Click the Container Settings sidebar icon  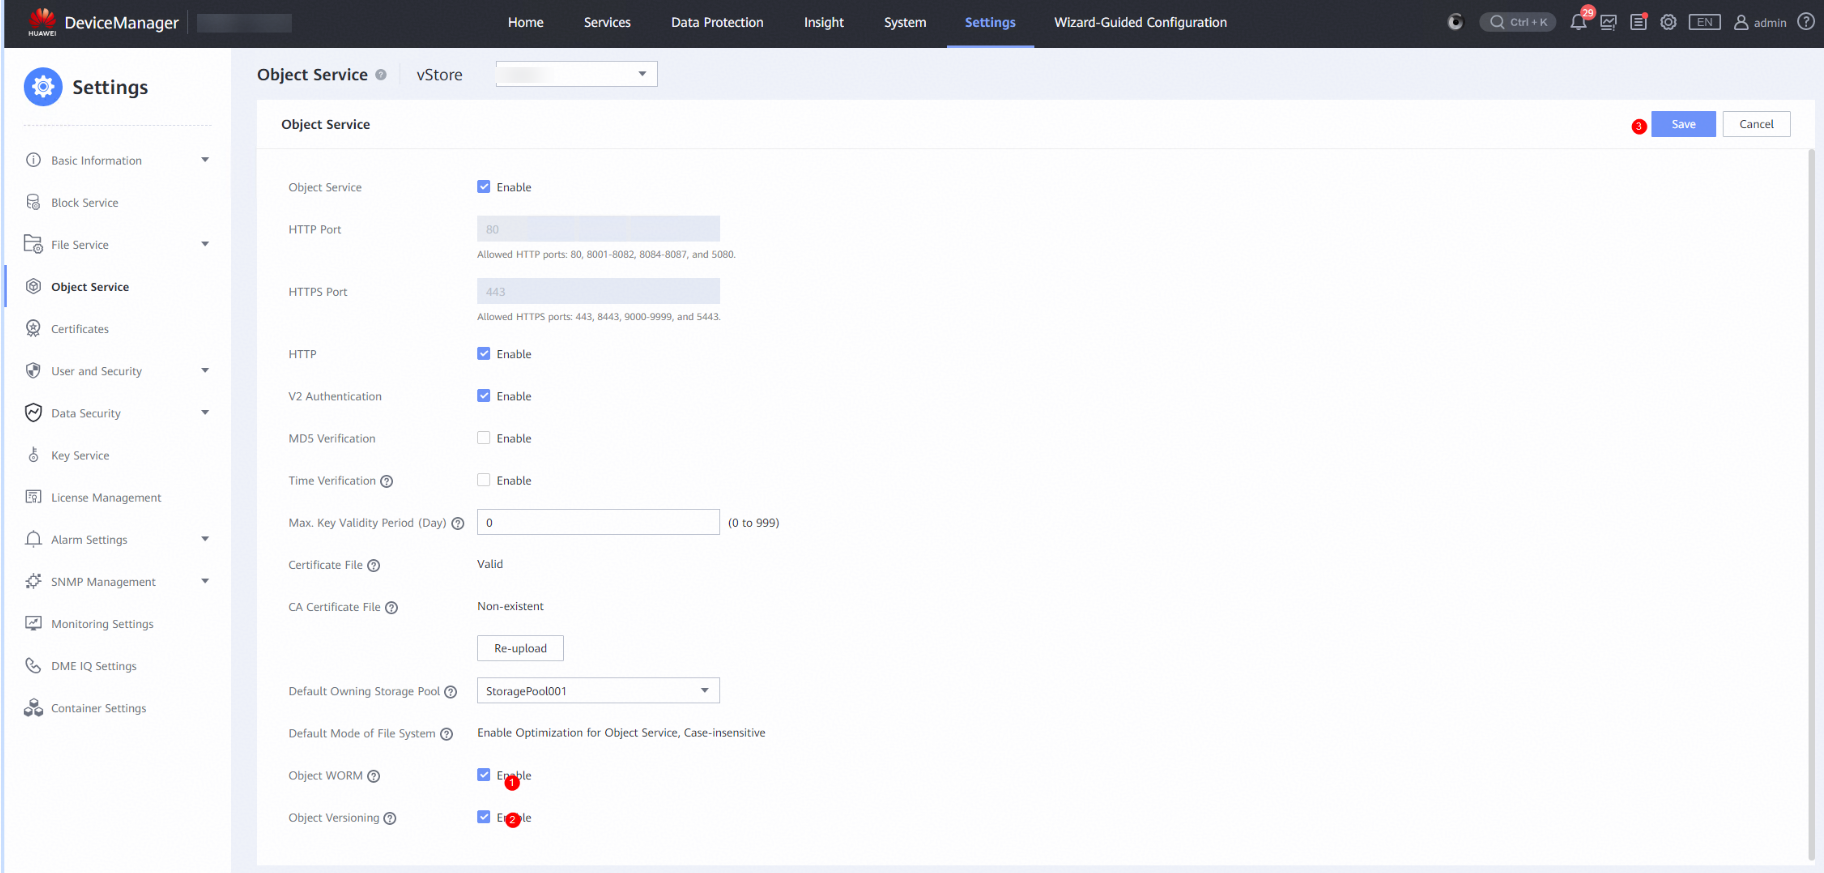pyautogui.click(x=33, y=708)
